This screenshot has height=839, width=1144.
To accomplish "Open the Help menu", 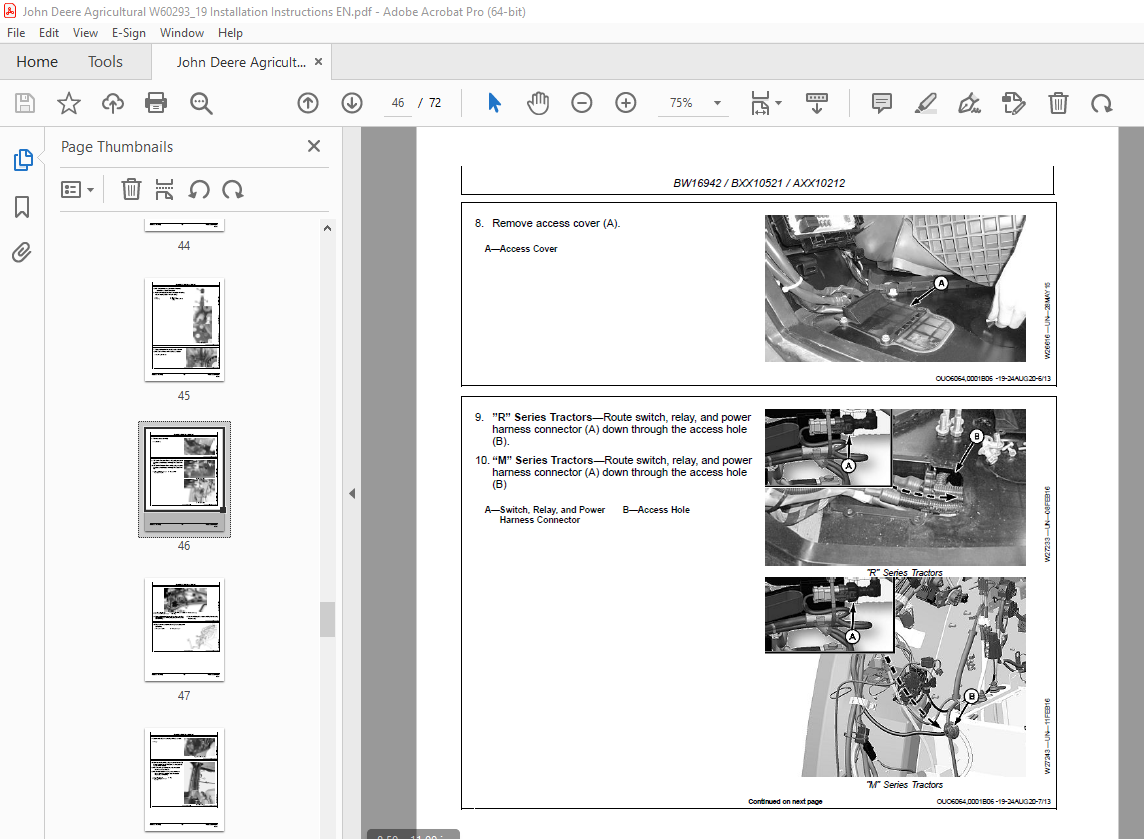I will pyautogui.click(x=230, y=33).
